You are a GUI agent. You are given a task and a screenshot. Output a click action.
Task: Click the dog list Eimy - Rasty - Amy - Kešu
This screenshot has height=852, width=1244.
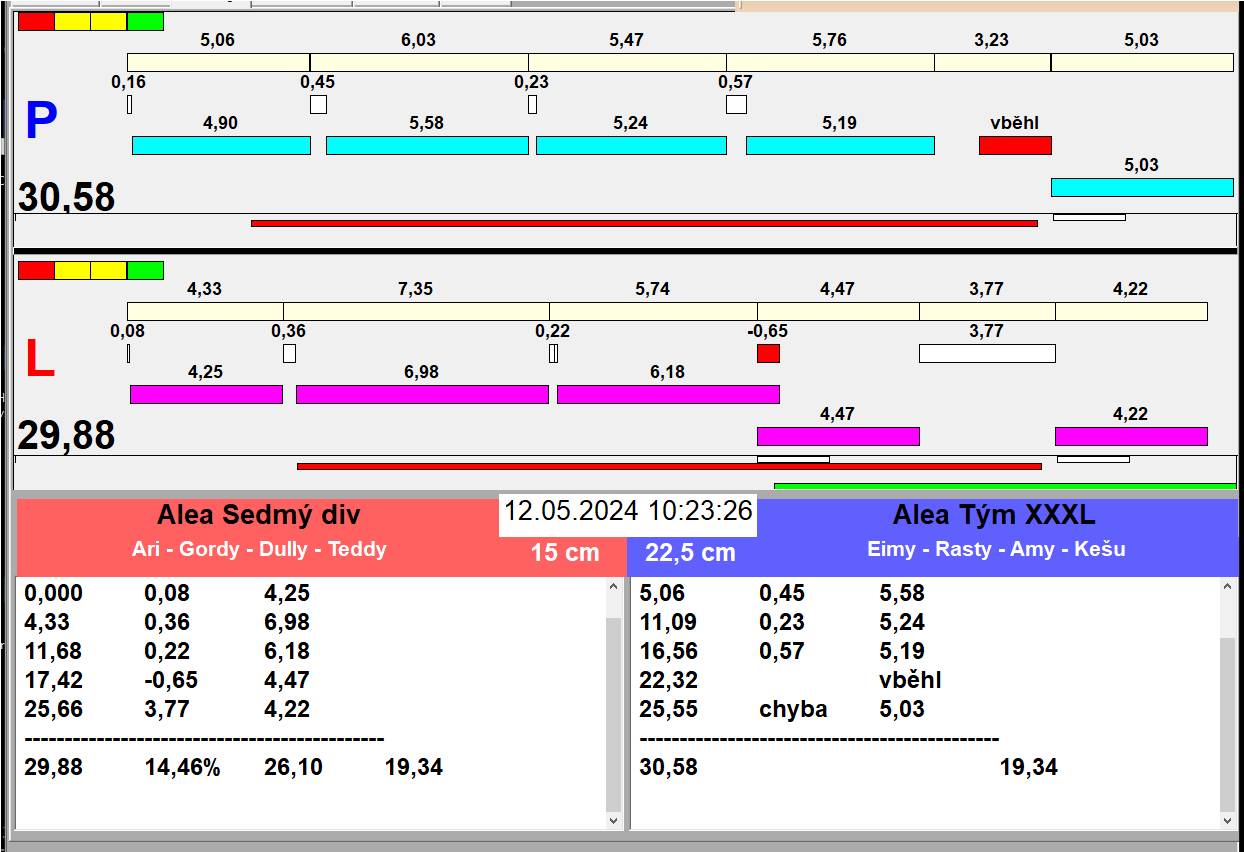pos(996,549)
